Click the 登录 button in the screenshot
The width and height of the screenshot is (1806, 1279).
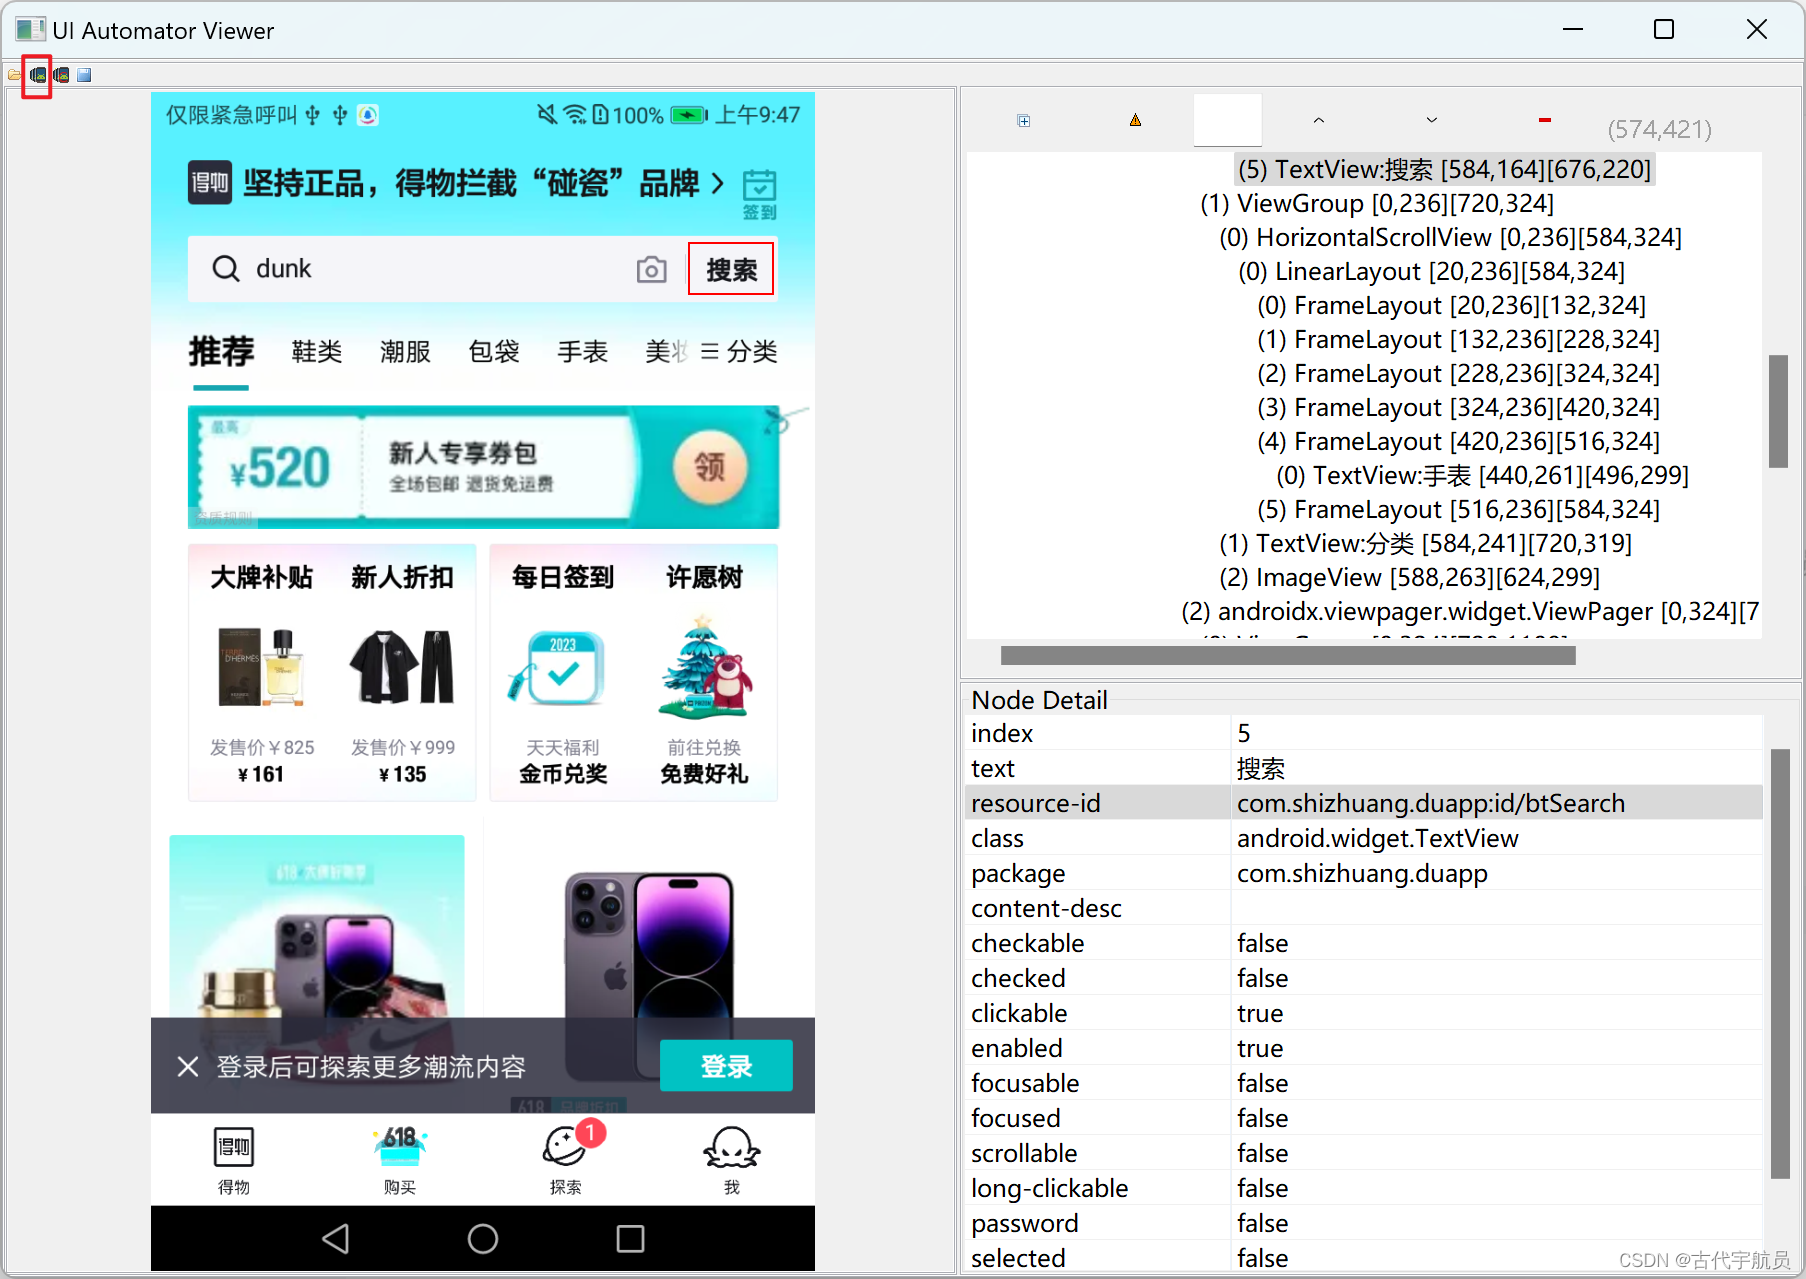[x=726, y=1066]
